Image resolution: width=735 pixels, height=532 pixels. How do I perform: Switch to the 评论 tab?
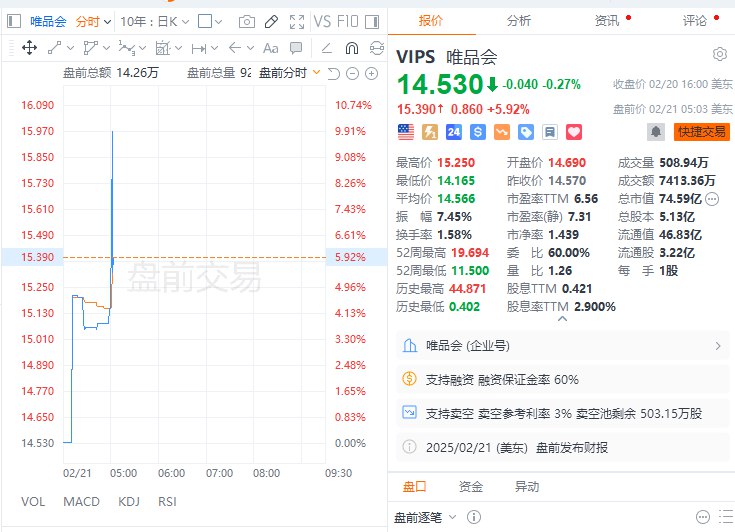pos(695,21)
